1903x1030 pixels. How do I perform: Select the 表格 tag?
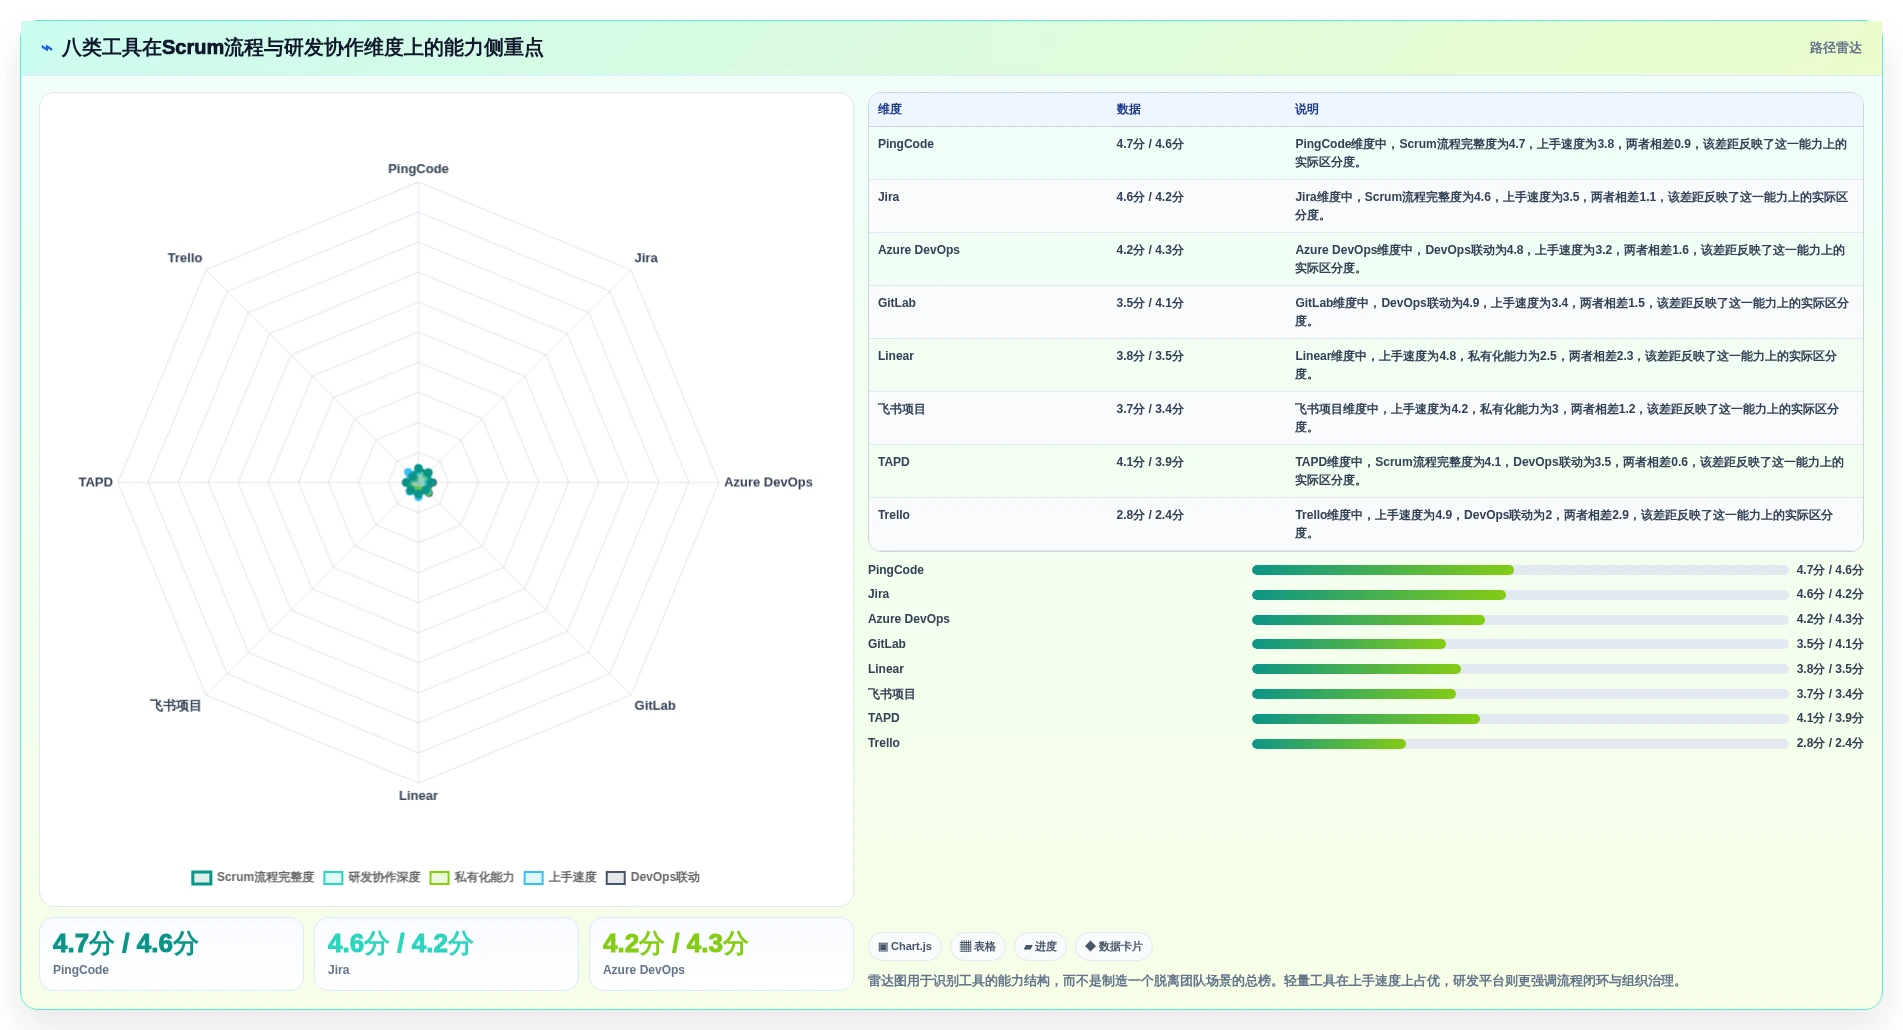click(x=978, y=946)
